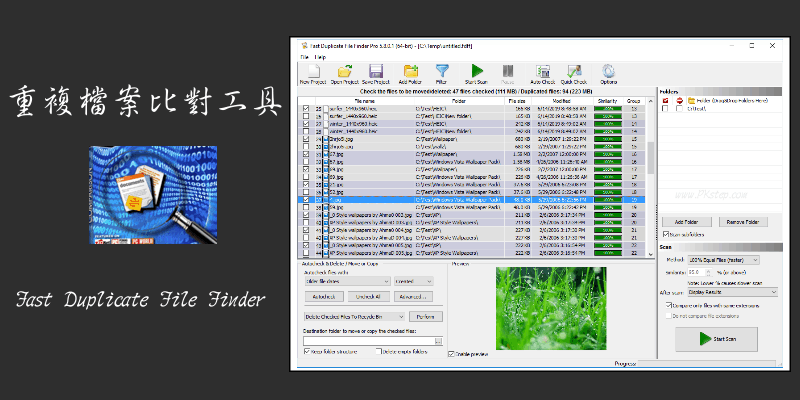Click the yellow folder icon in Folders list
800x400 pixels.
(691, 101)
